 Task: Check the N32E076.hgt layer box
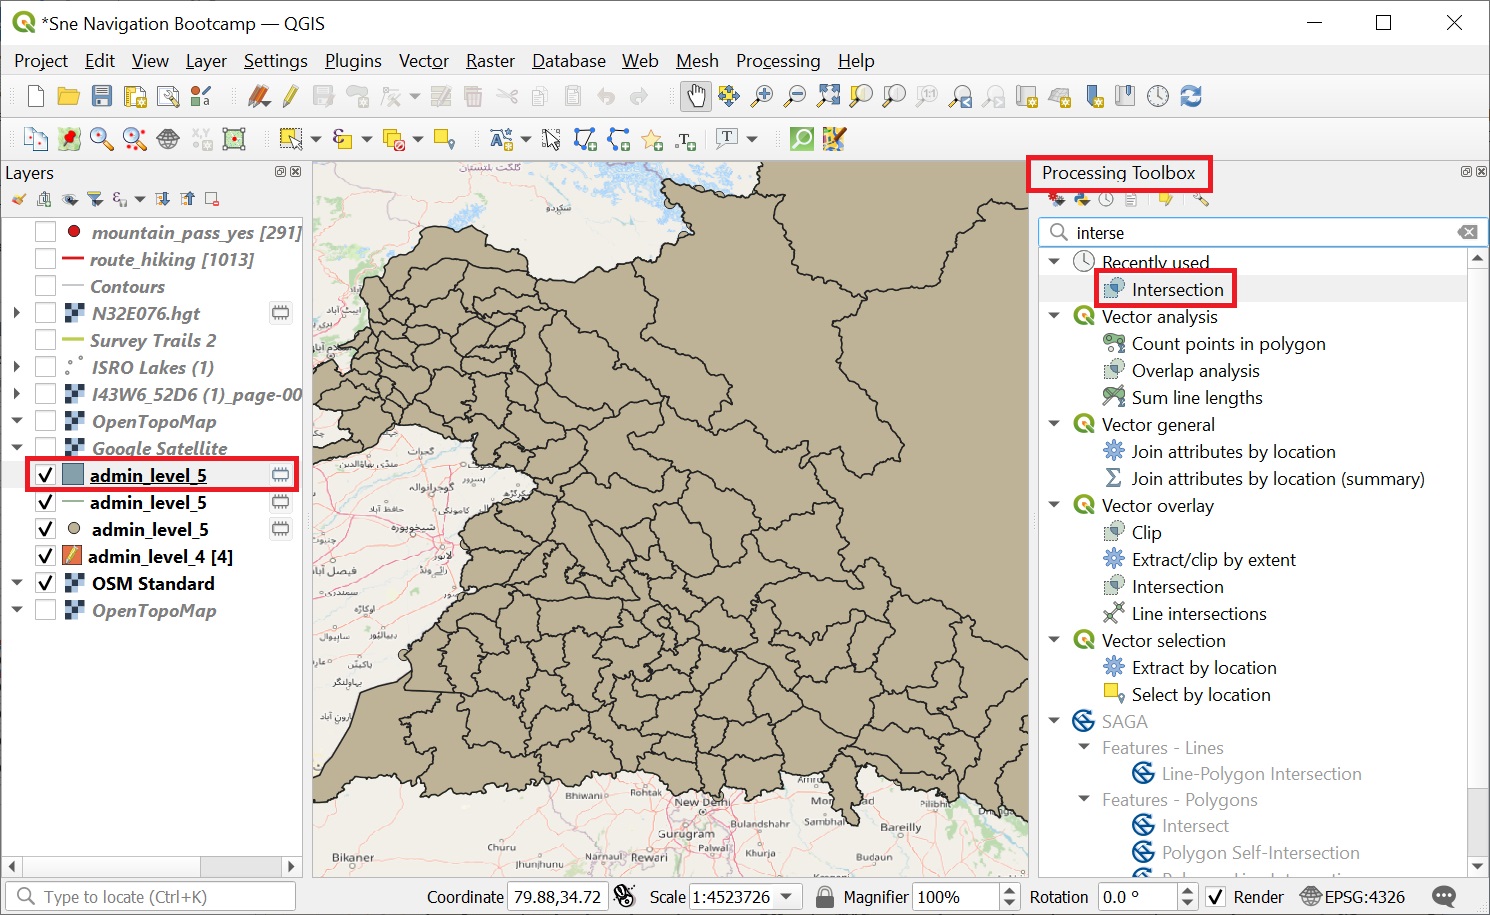tap(45, 313)
